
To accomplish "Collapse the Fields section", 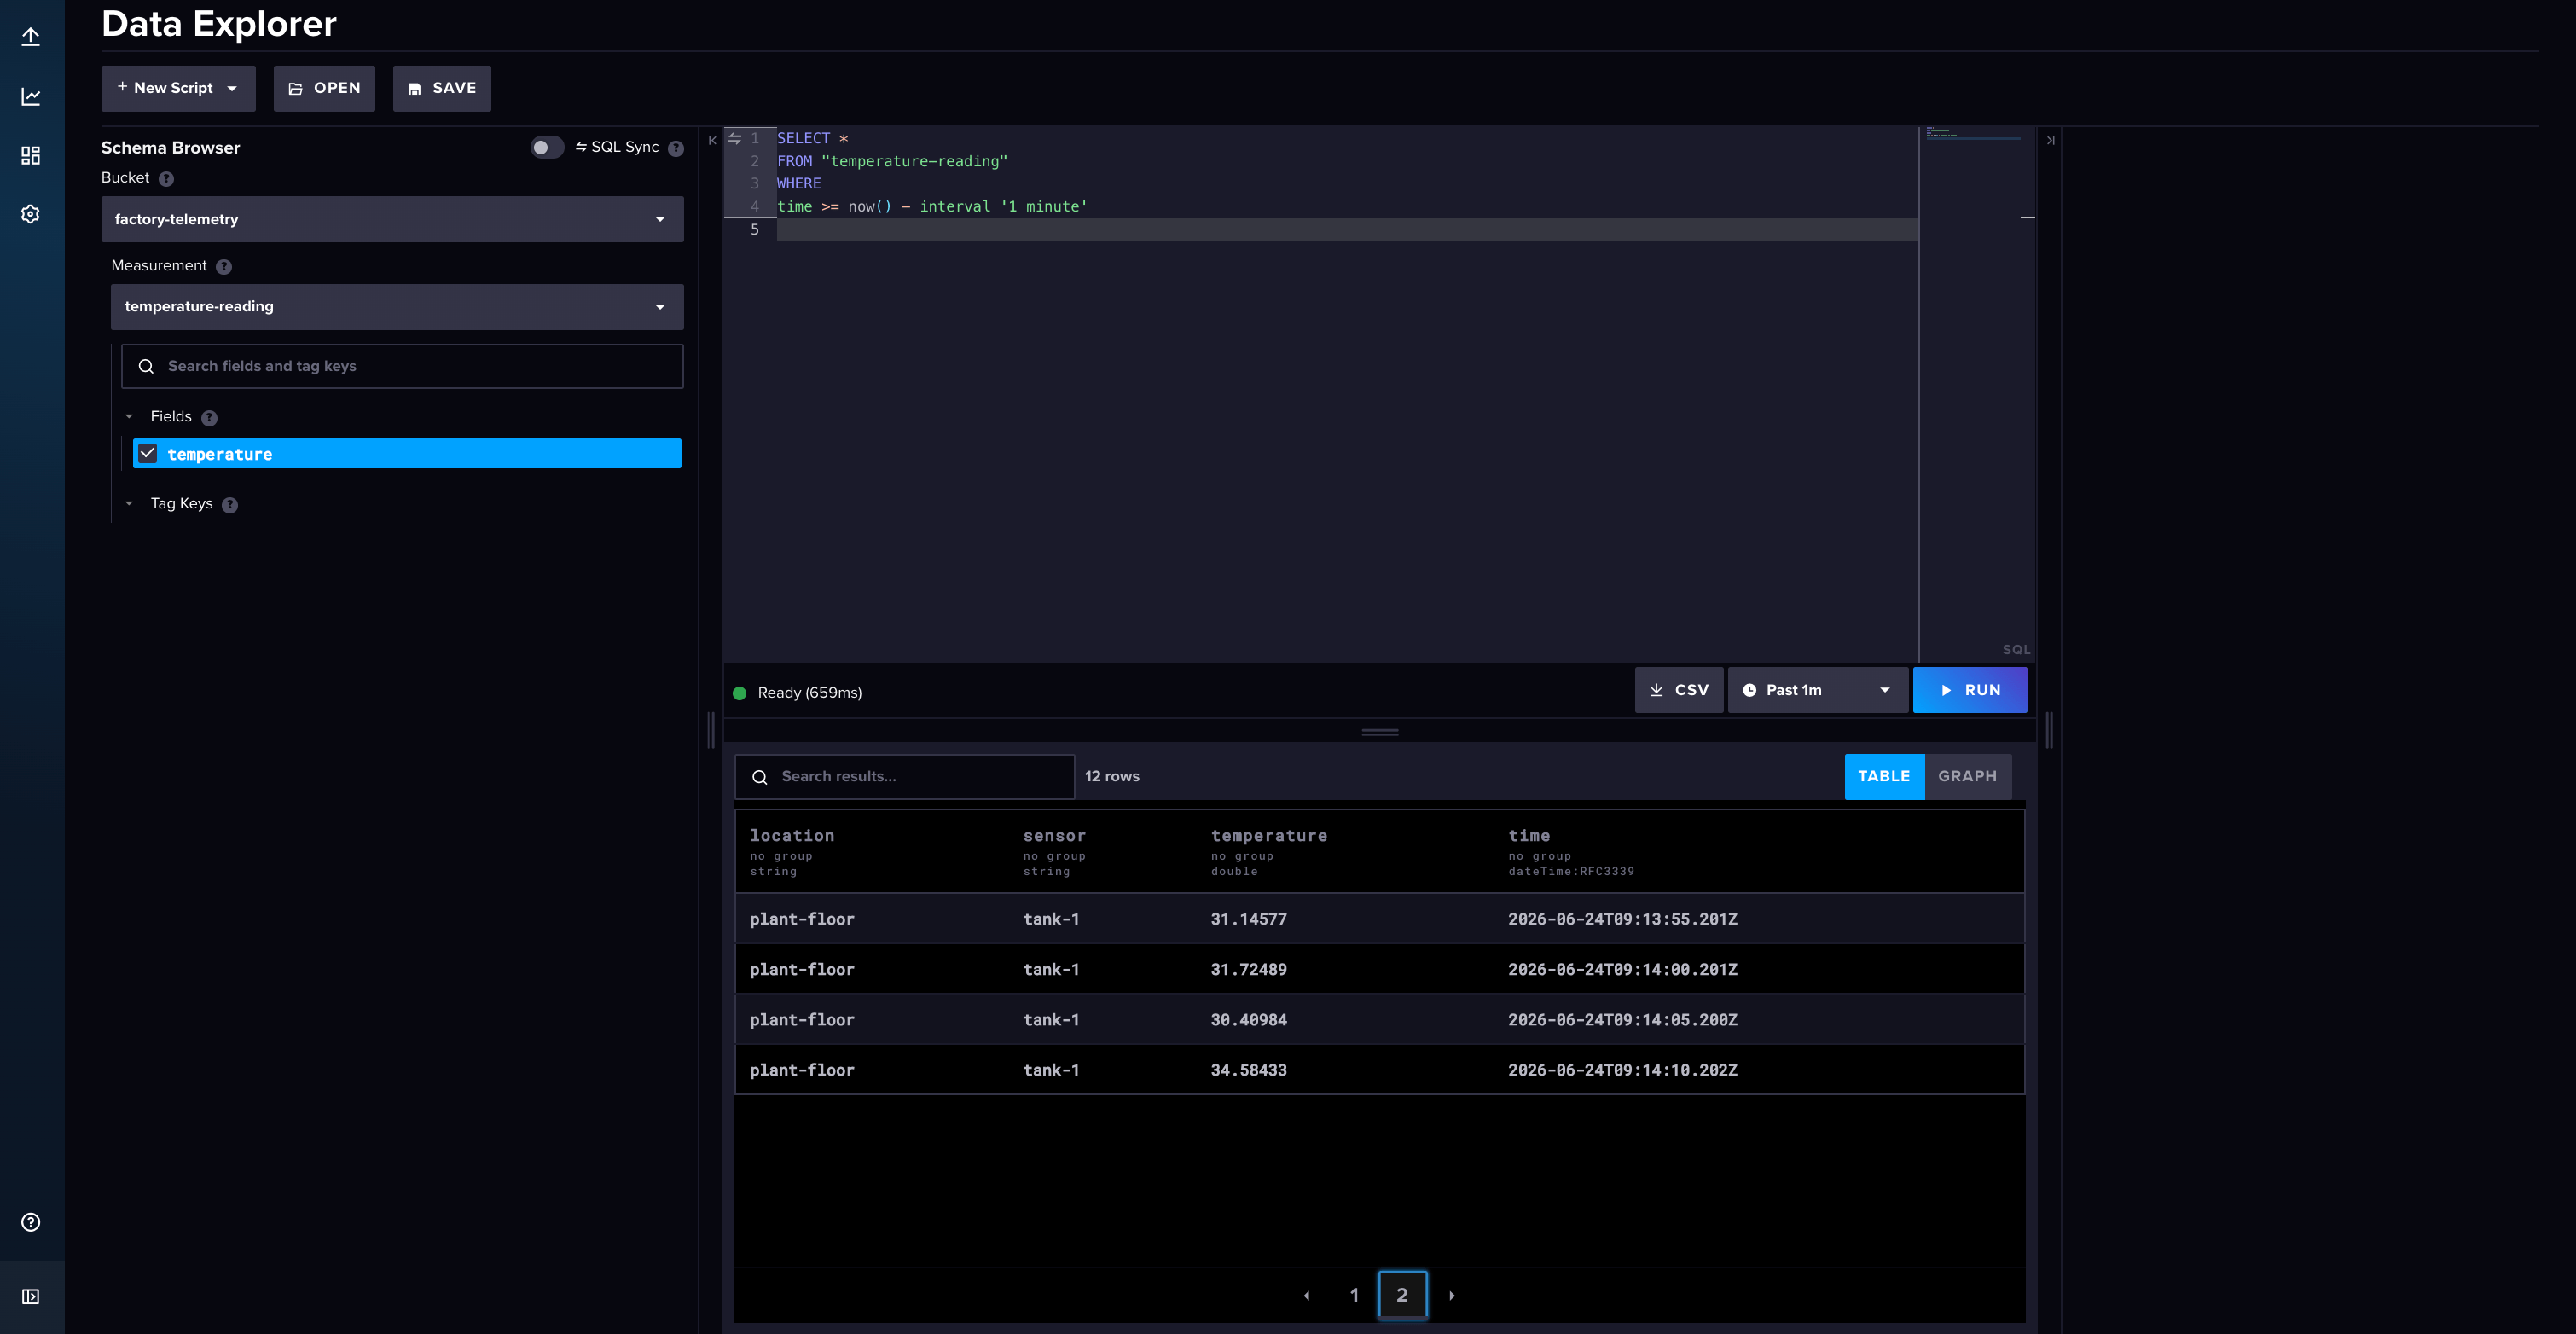I will [129, 416].
